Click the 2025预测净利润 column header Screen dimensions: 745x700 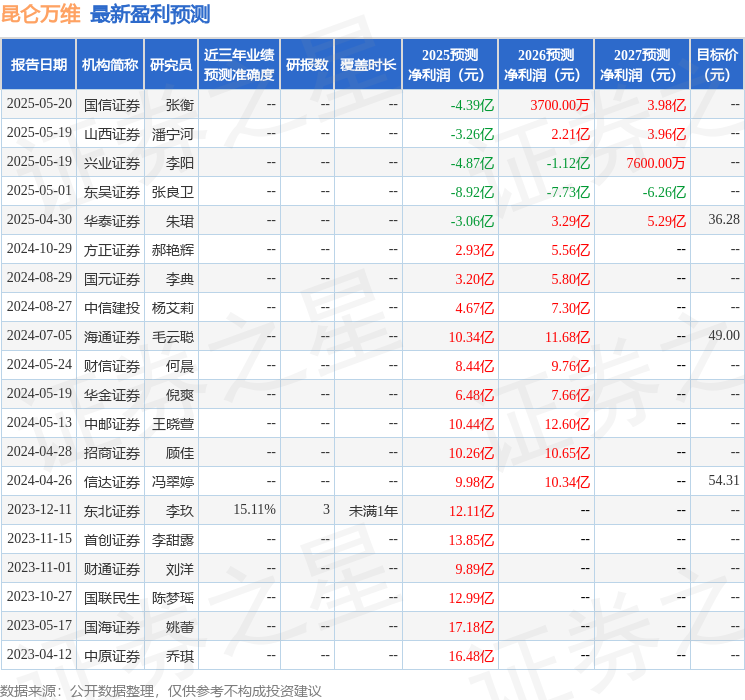click(450, 65)
